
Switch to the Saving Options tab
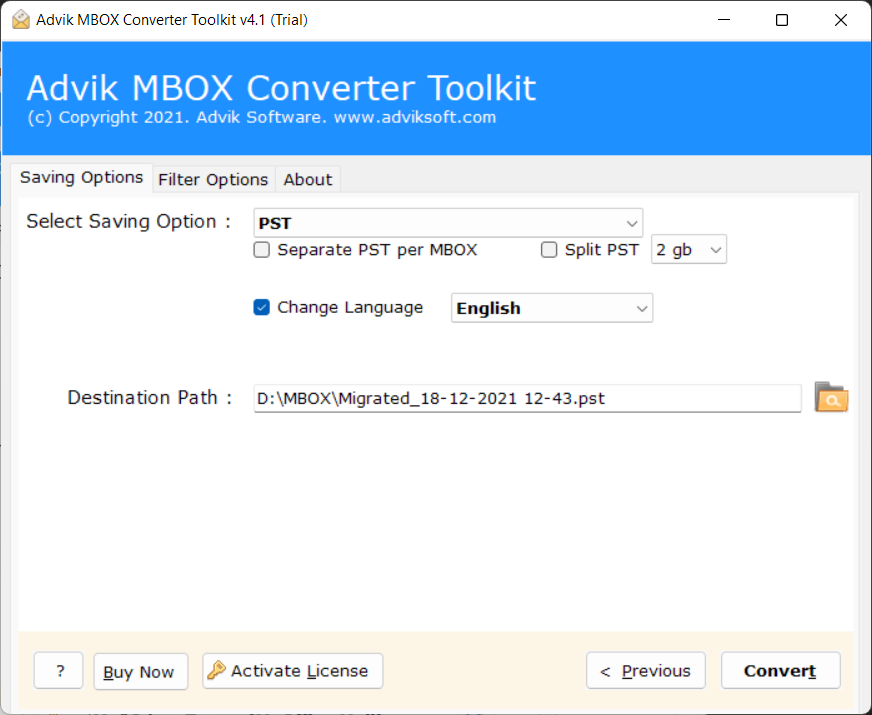(81, 178)
